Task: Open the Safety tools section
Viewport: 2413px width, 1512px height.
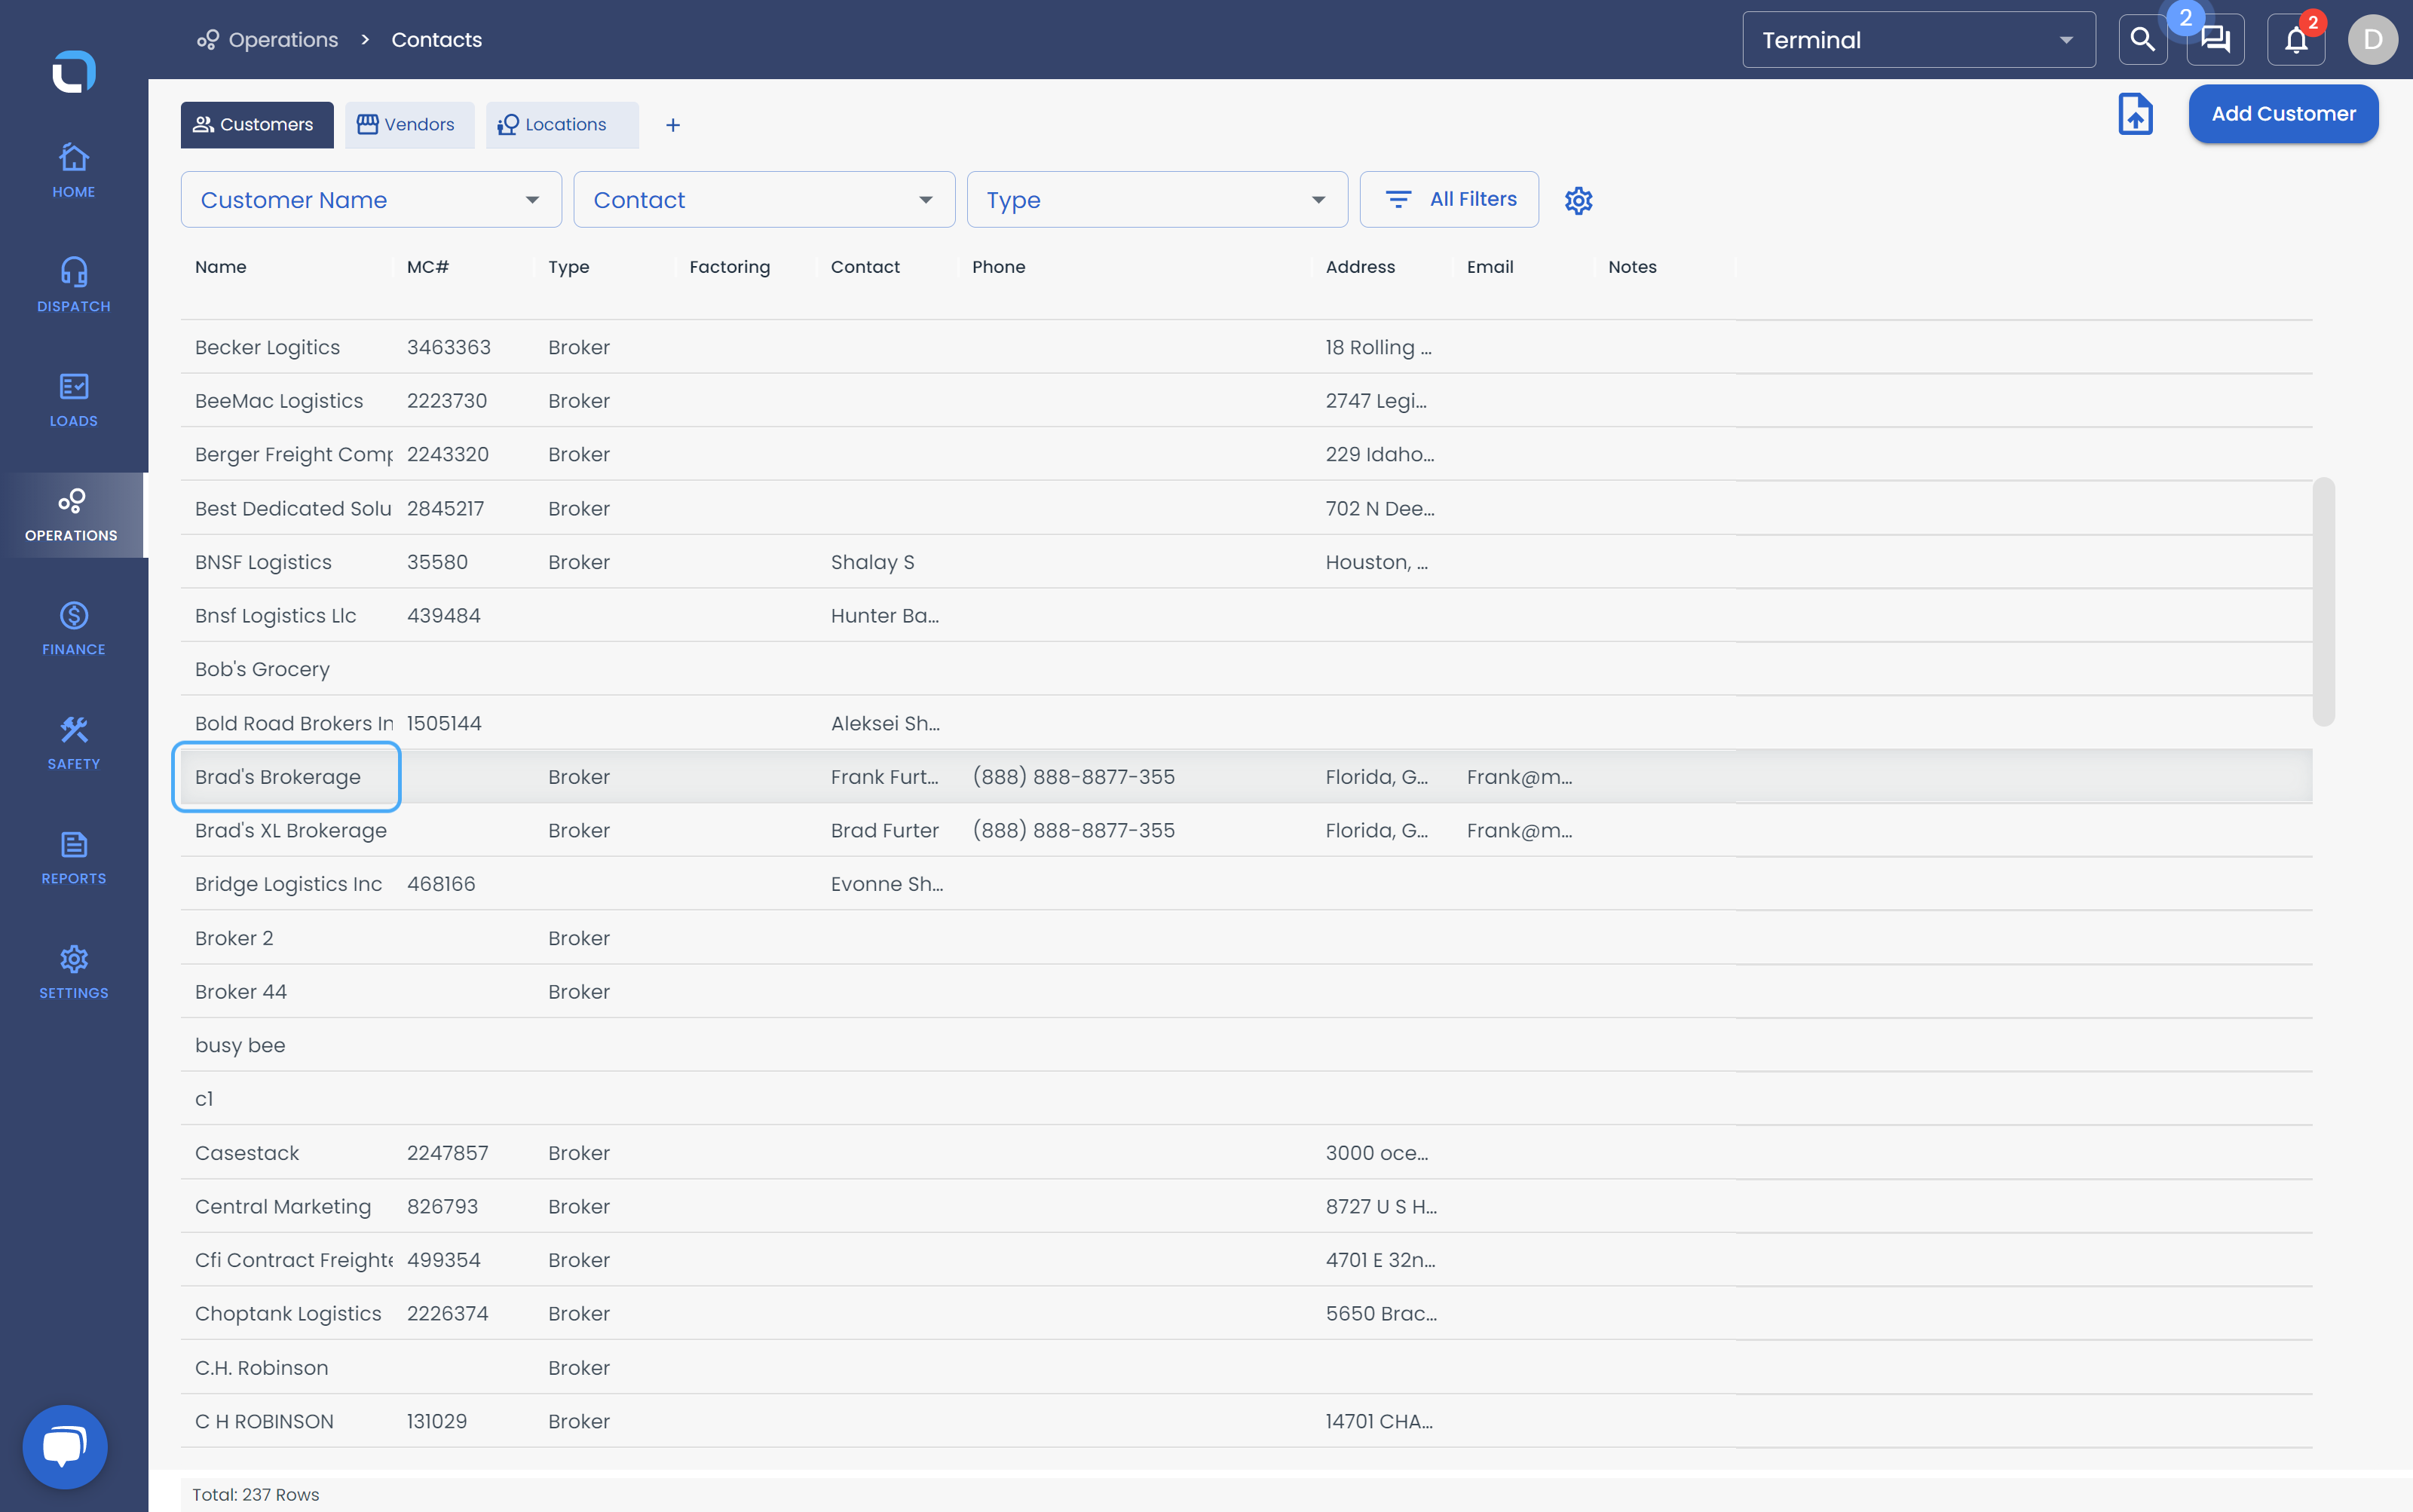Action: click(x=73, y=743)
